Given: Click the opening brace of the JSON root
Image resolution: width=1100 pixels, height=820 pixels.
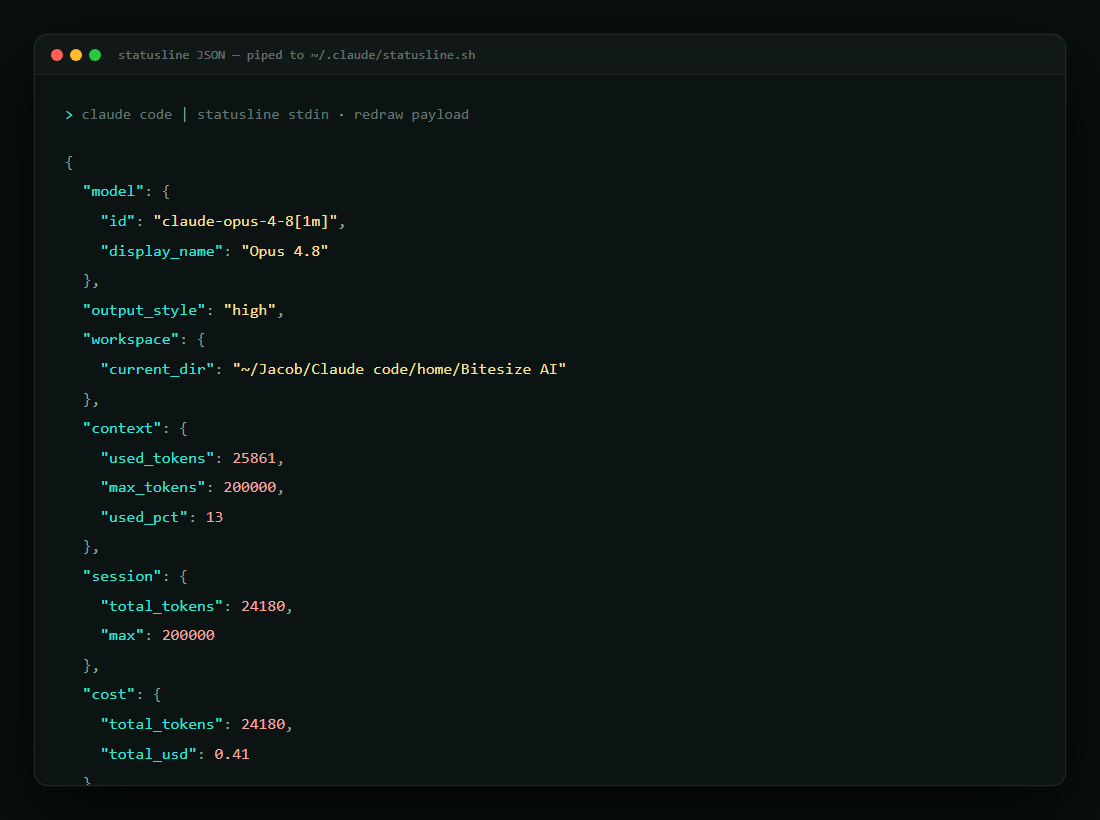Looking at the screenshot, I should 69,163.
